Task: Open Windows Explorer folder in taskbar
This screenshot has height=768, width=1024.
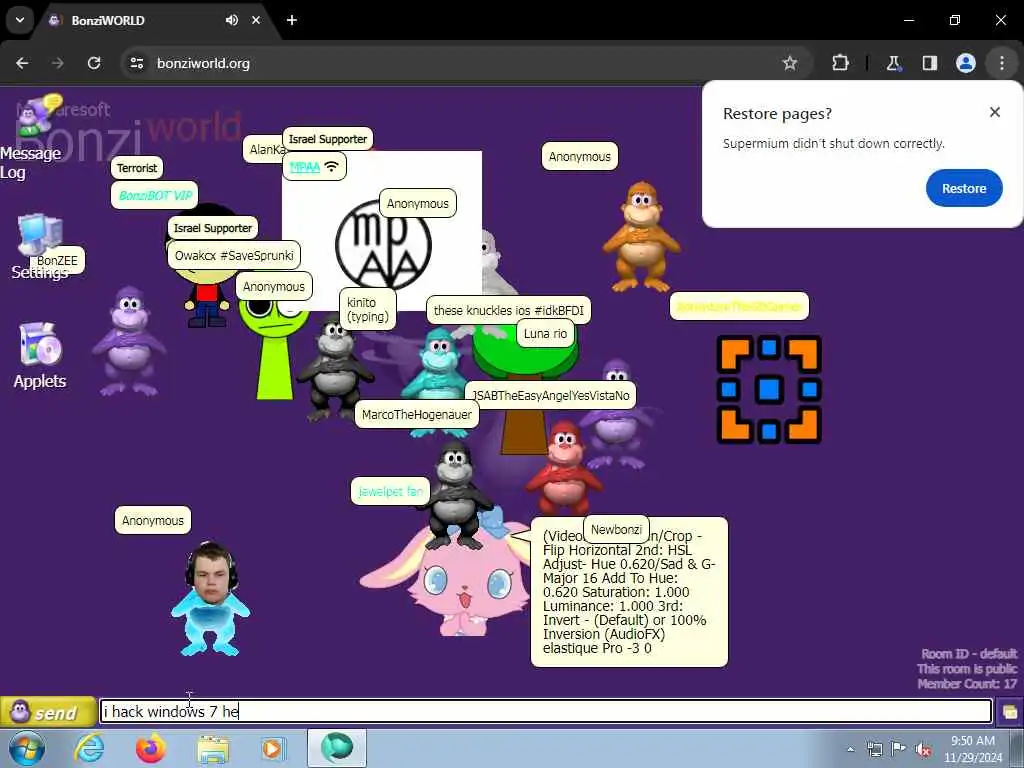Action: 213,748
